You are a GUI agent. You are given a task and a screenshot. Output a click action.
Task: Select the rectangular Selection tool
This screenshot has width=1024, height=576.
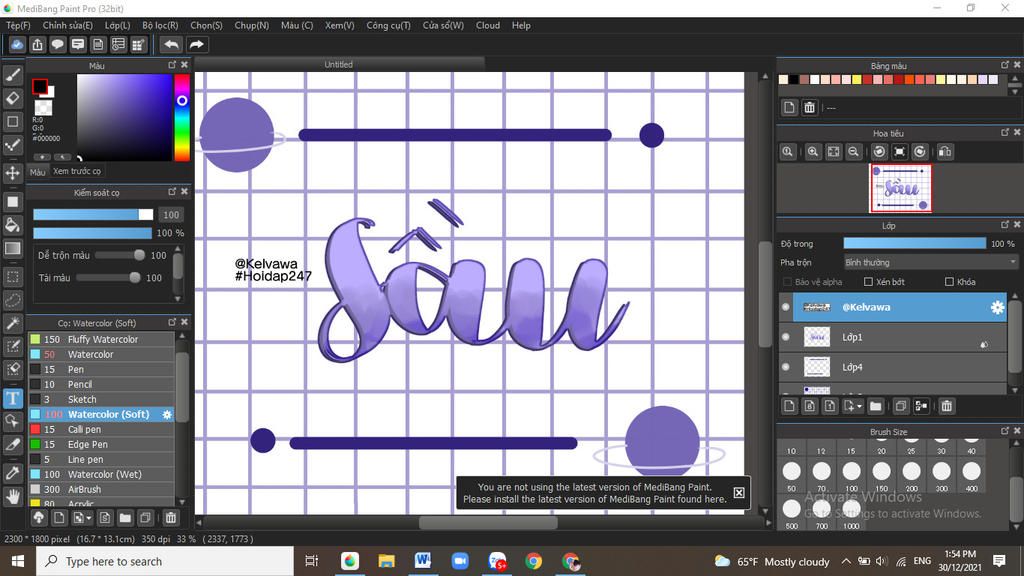(12, 277)
